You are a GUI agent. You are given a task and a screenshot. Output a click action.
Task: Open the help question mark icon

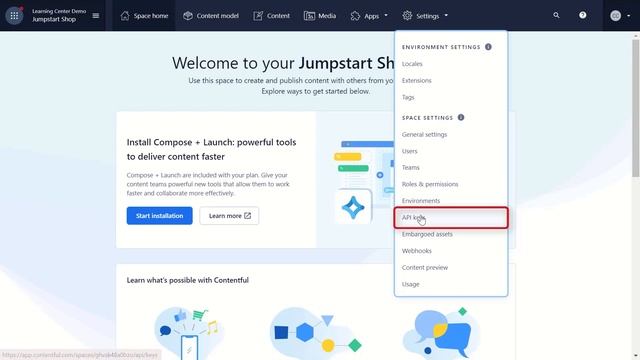point(582,15)
